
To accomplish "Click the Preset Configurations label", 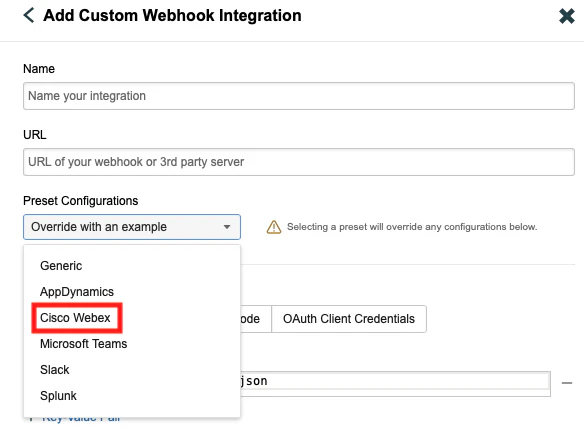I will (x=80, y=201).
